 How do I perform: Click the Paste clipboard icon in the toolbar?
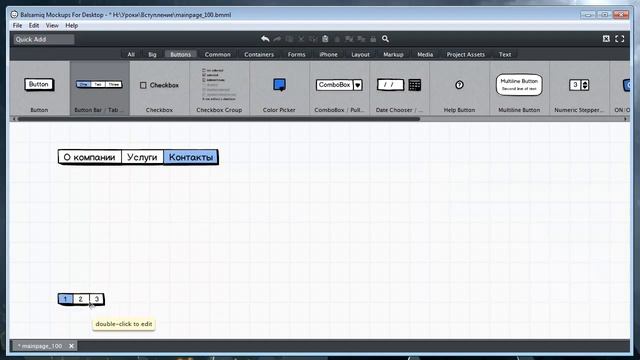pos(325,39)
